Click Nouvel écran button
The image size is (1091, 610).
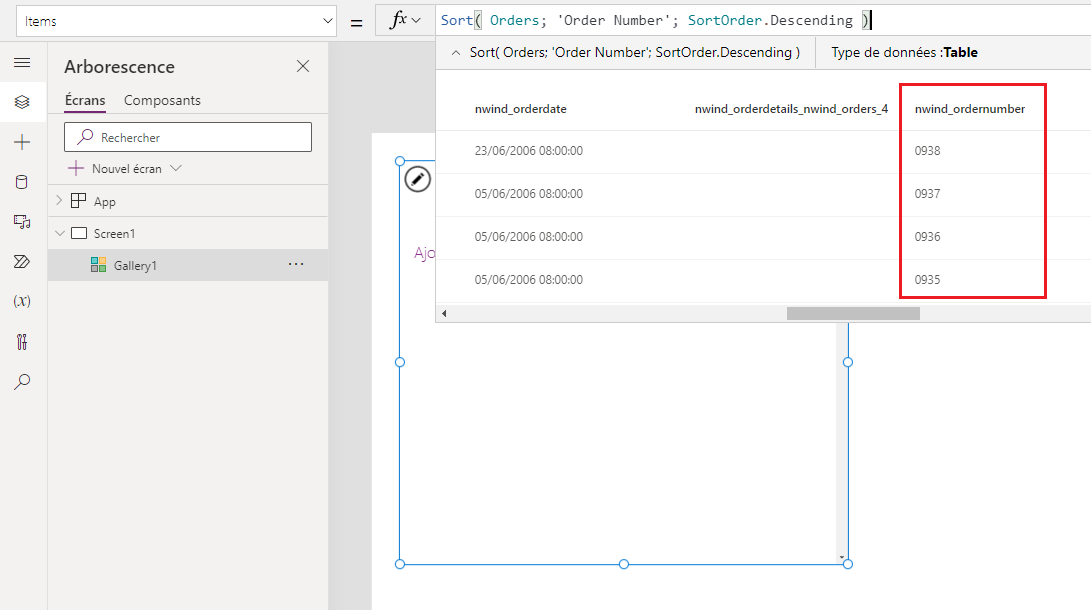[x=124, y=168]
